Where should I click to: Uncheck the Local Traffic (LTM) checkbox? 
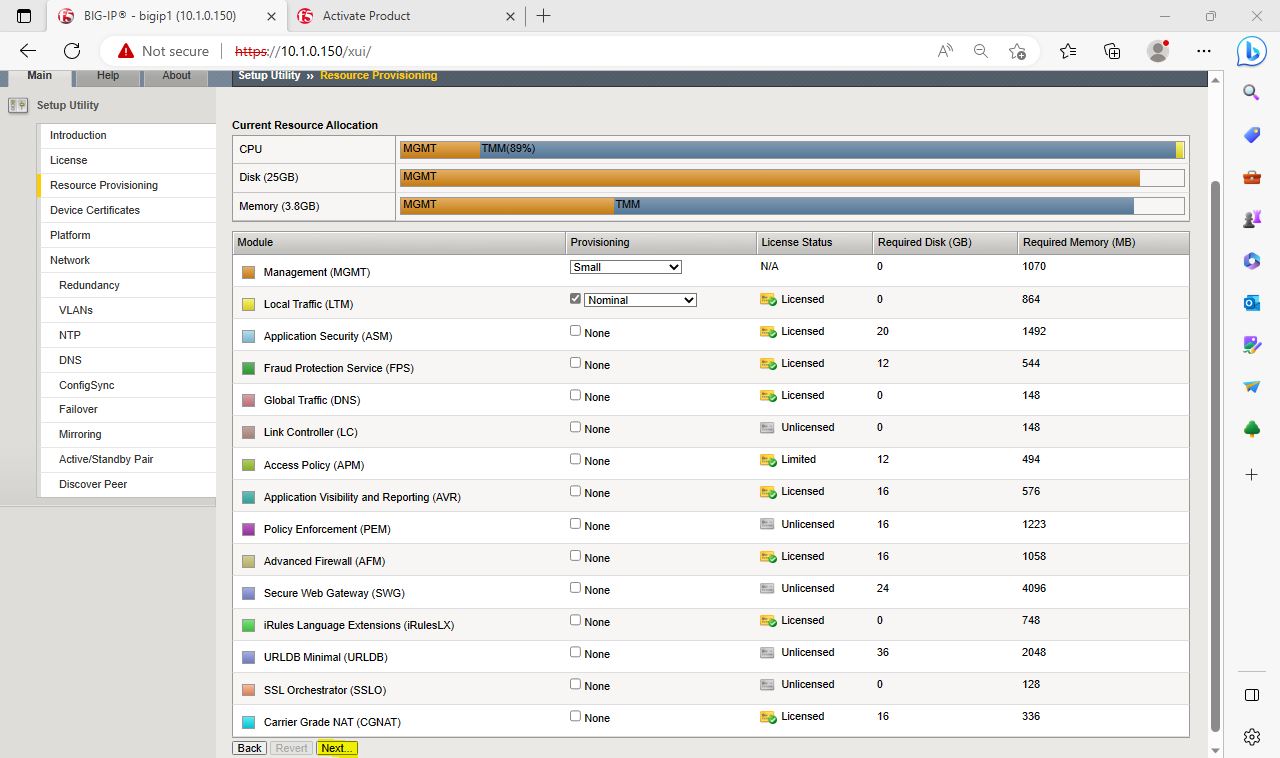[x=575, y=299]
